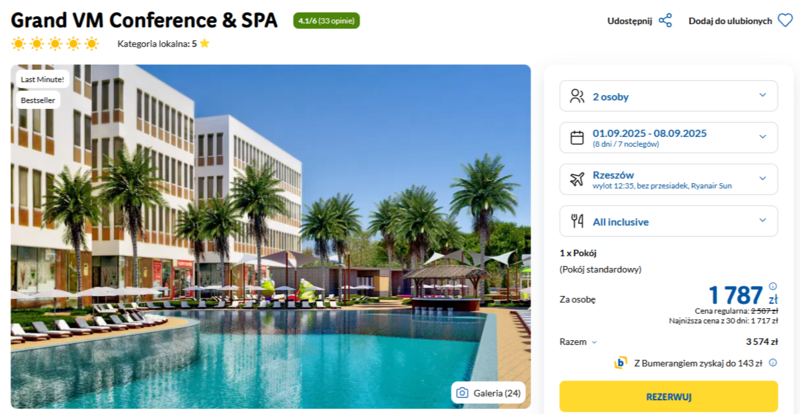
Task: Click the Bumerang info icon
Action: (773, 363)
